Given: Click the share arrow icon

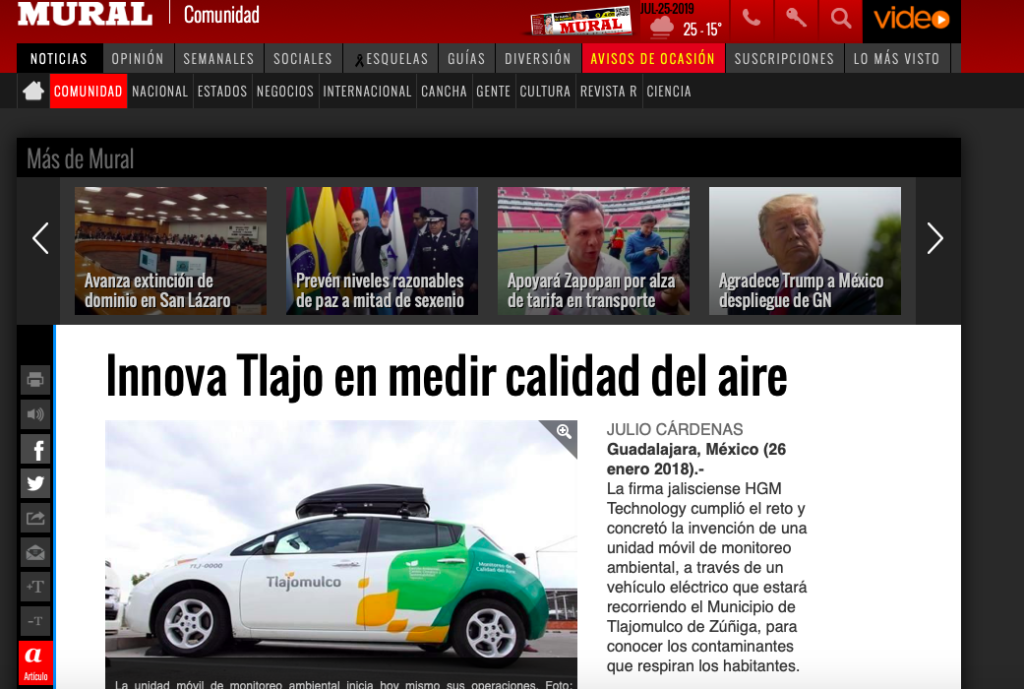Looking at the screenshot, I should 35,518.
